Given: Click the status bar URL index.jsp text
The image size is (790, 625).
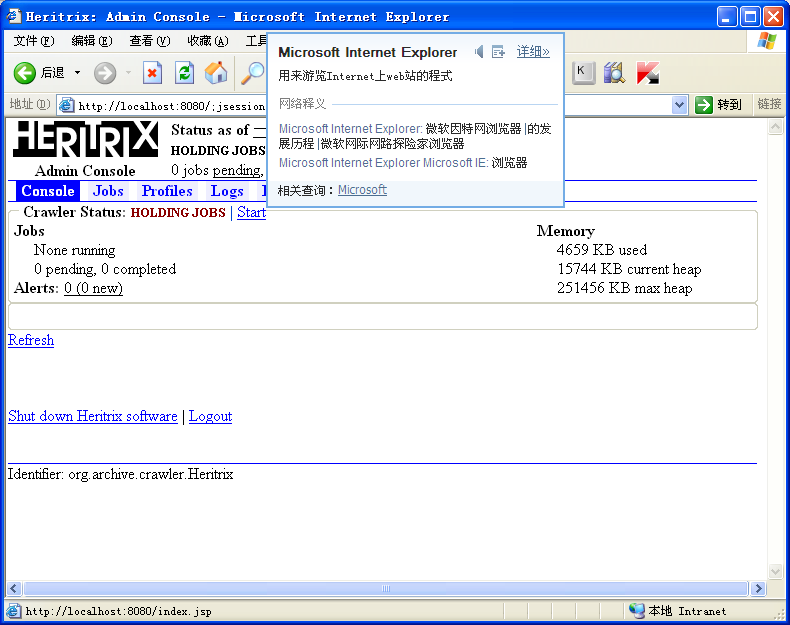Looking at the screenshot, I should (118, 611).
